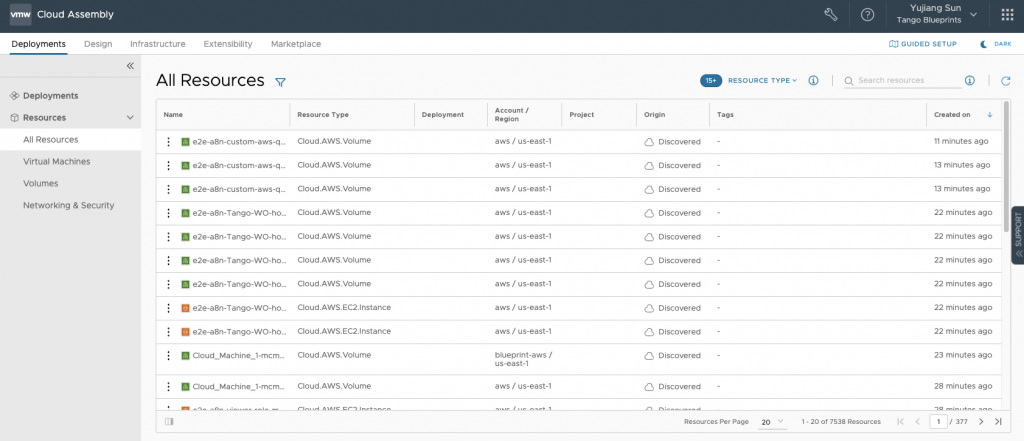This screenshot has width=1024, height=441.
Task: Click the filter funnel icon beside All Resources
Action: click(x=281, y=81)
